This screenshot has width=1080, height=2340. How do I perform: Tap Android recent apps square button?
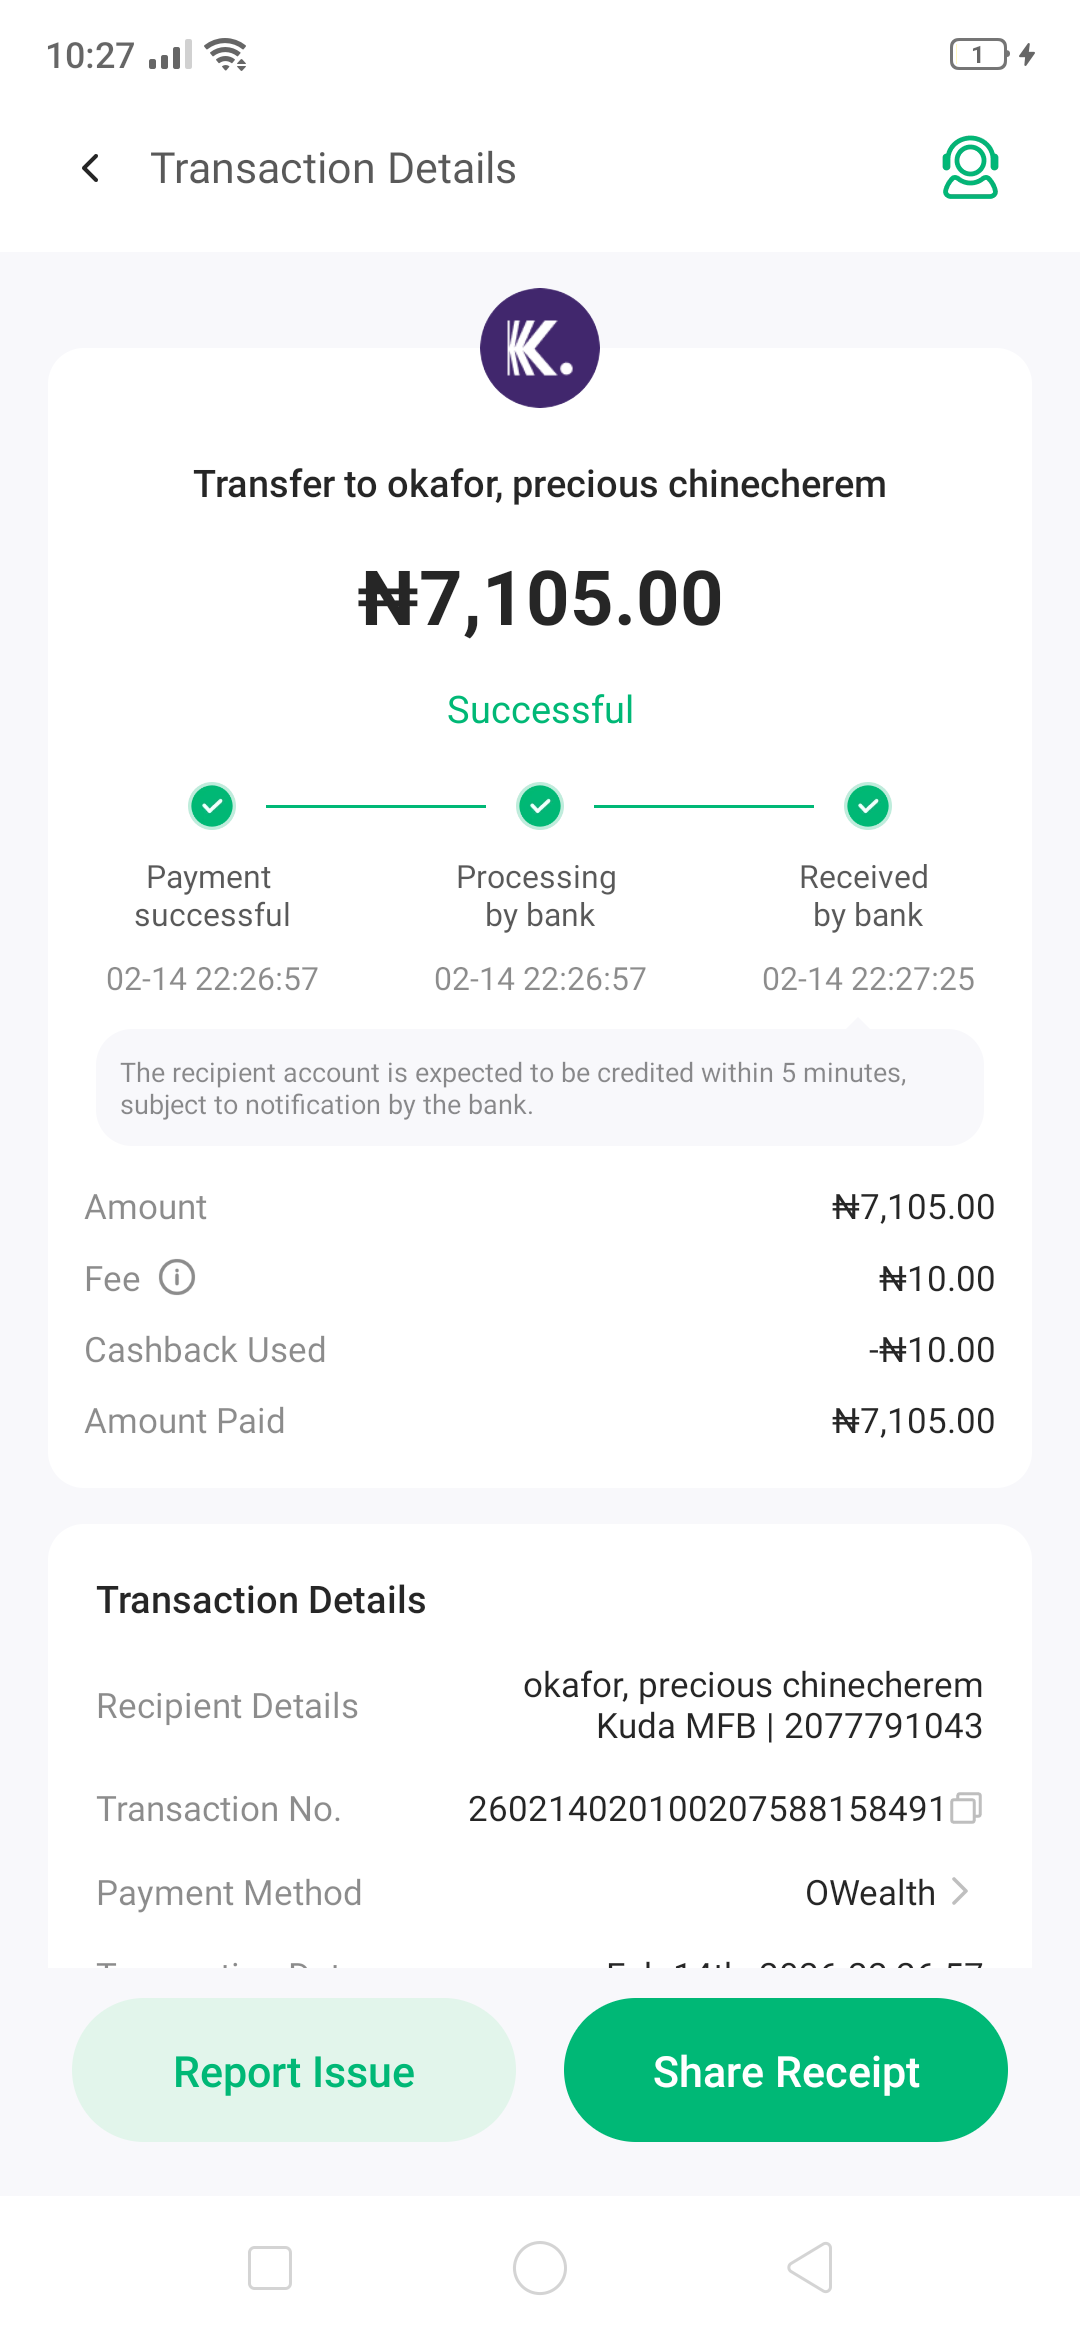point(270,2268)
